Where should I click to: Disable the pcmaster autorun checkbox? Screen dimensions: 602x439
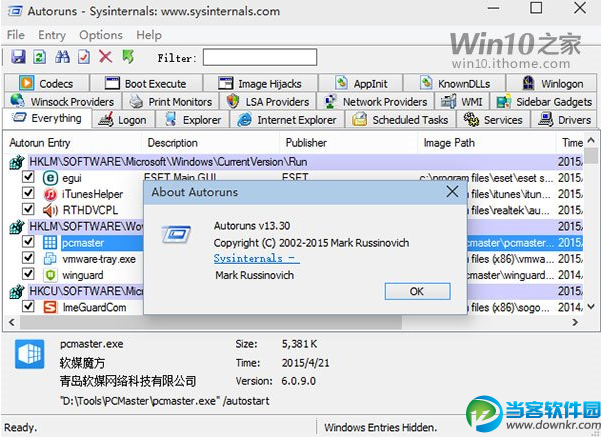coord(28,242)
